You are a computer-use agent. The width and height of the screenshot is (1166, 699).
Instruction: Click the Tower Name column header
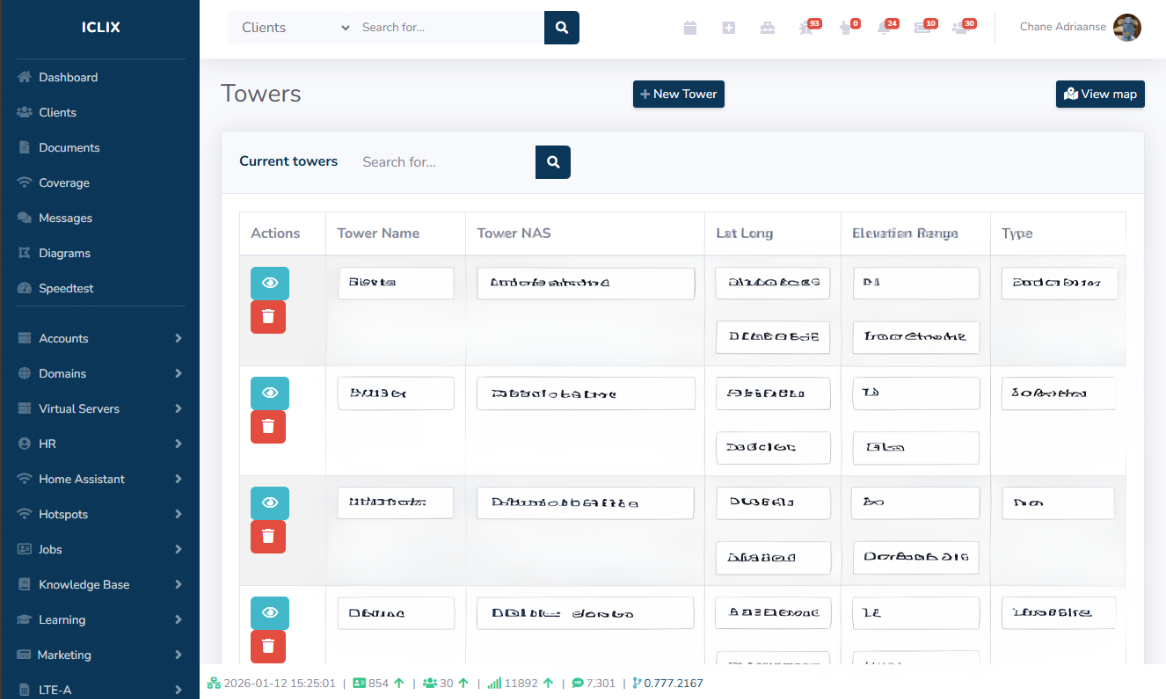pos(378,233)
